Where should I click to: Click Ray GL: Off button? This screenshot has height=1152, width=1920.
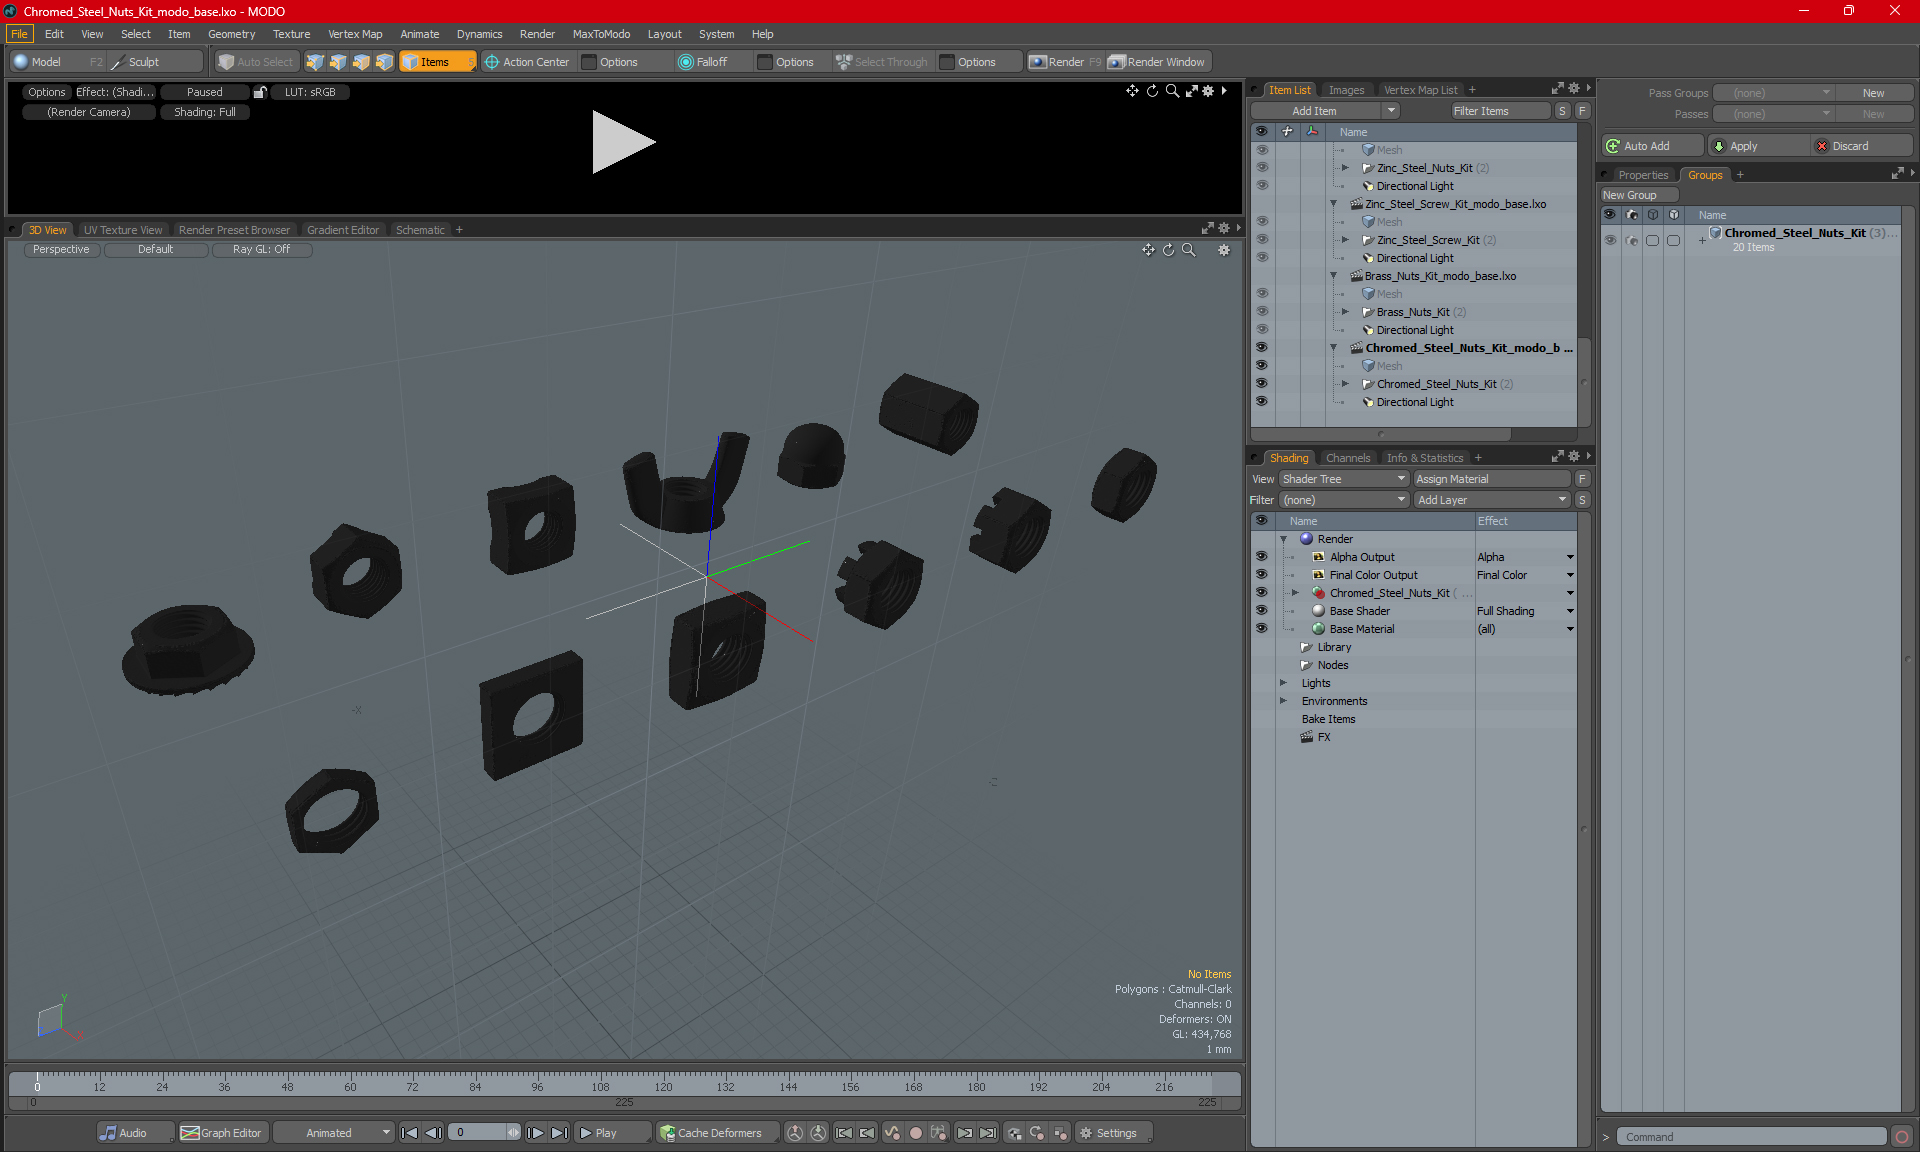[261, 250]
